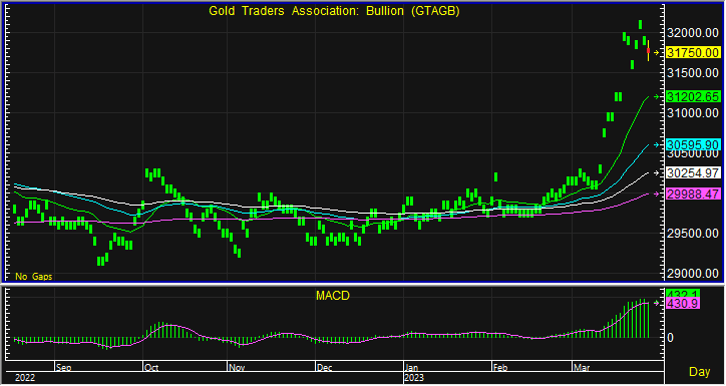Click the yellow arrow marker beside 31750.00

(656, 52)
